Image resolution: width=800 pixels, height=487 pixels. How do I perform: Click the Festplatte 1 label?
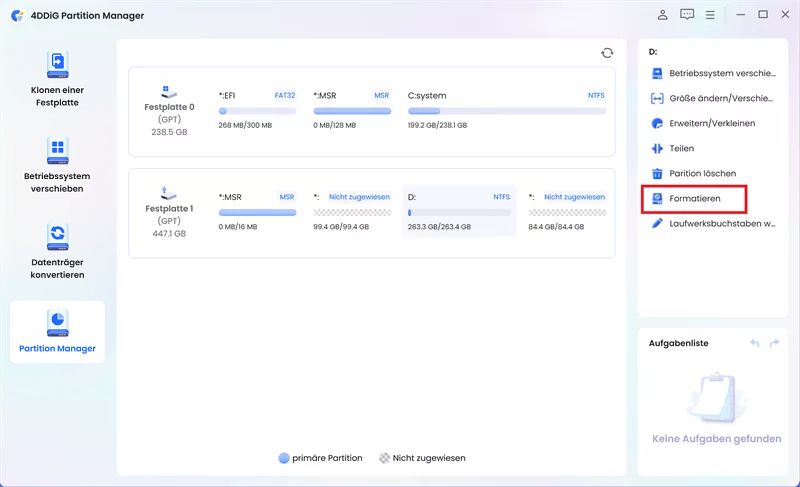(169, 209)
